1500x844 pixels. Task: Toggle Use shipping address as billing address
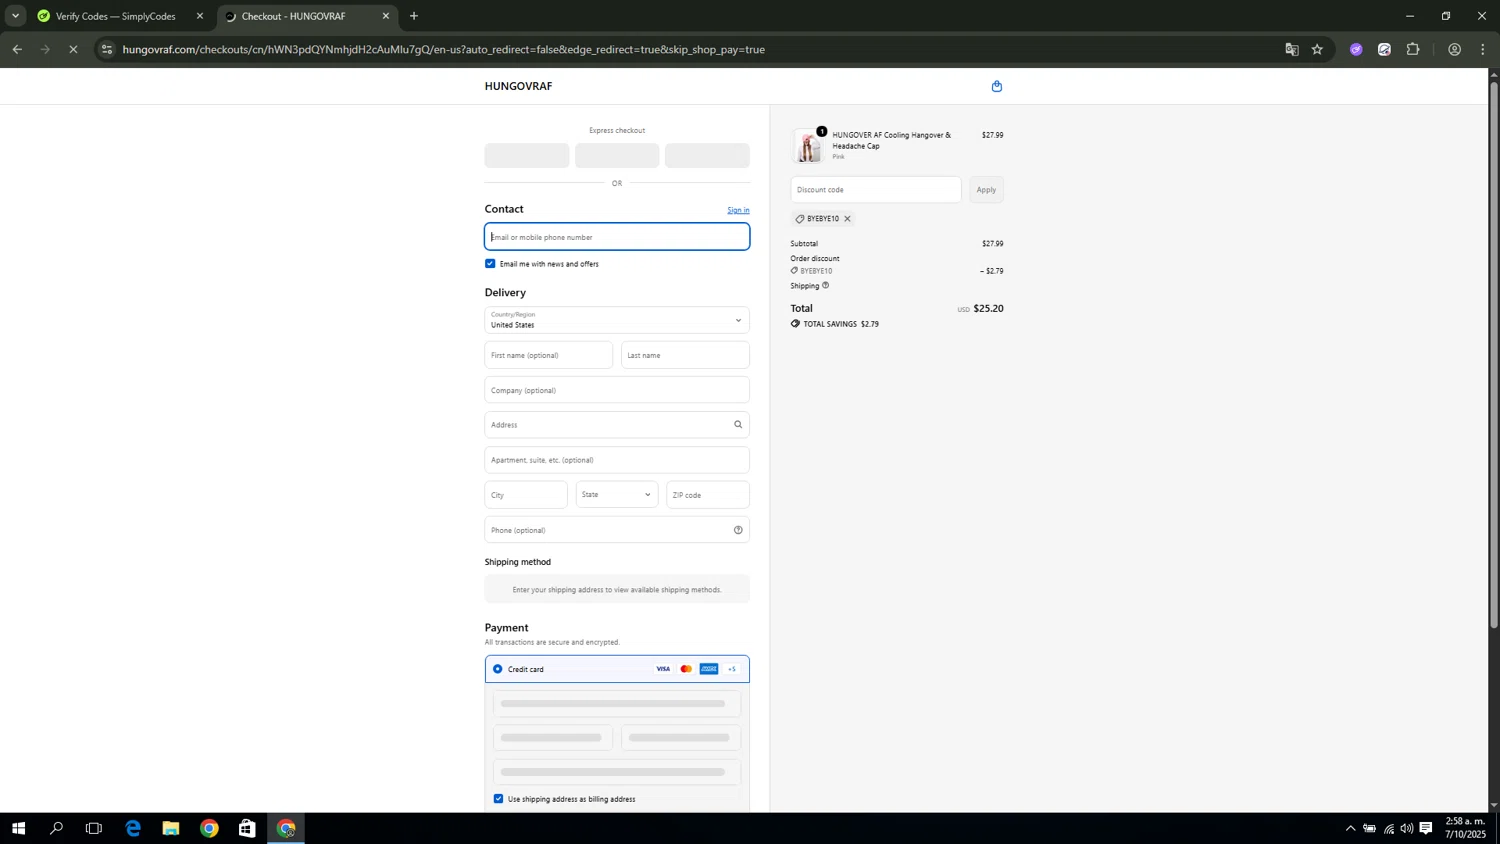[x=498, y=799]
